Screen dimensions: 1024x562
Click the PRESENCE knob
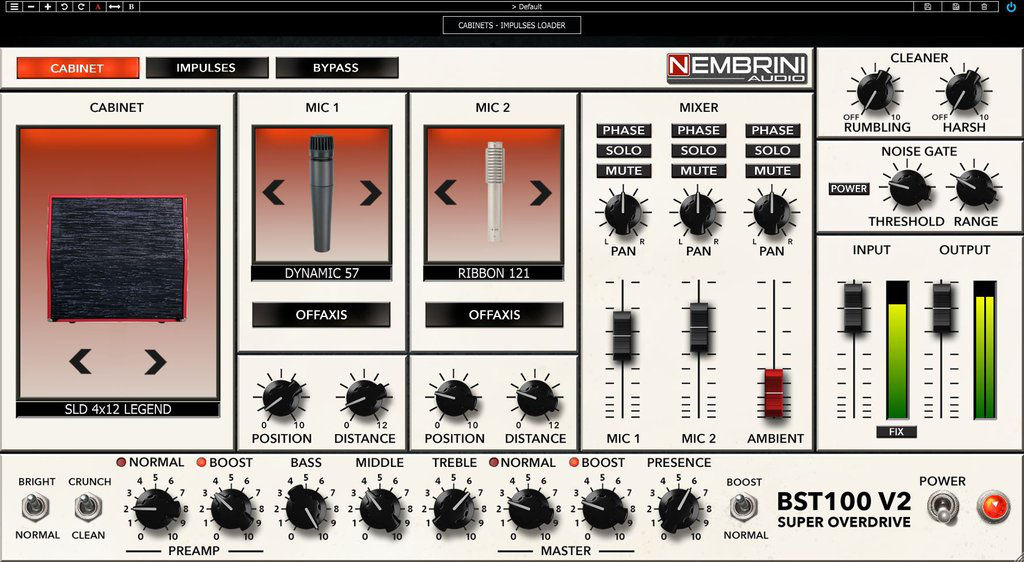[679, 508]
